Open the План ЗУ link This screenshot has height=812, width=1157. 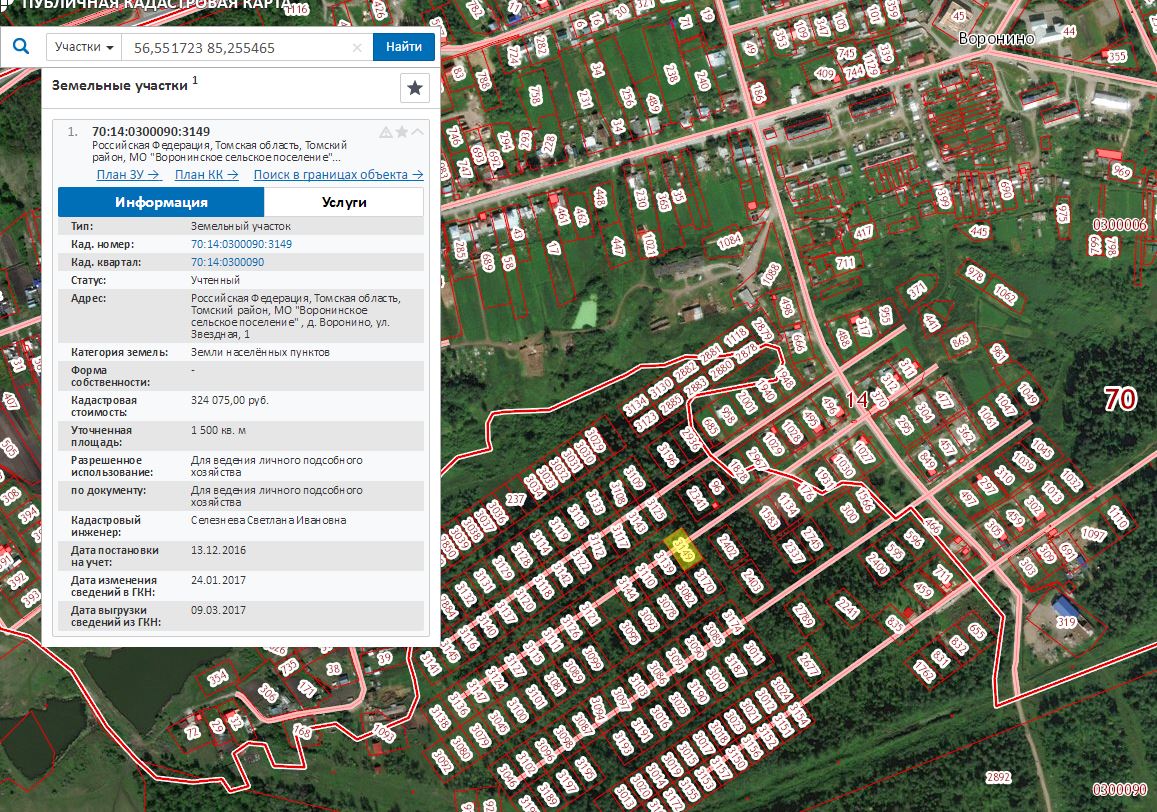[128, 174]
